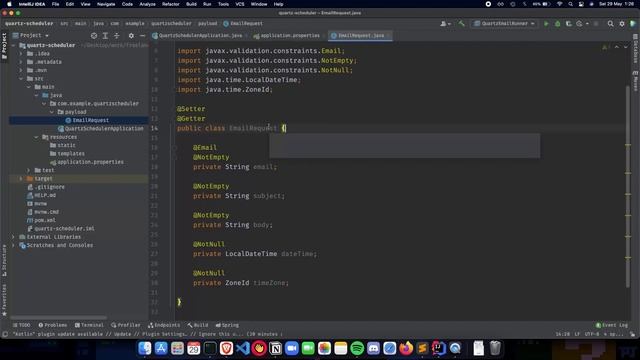Run with coverage icon in toolbar

569,24
